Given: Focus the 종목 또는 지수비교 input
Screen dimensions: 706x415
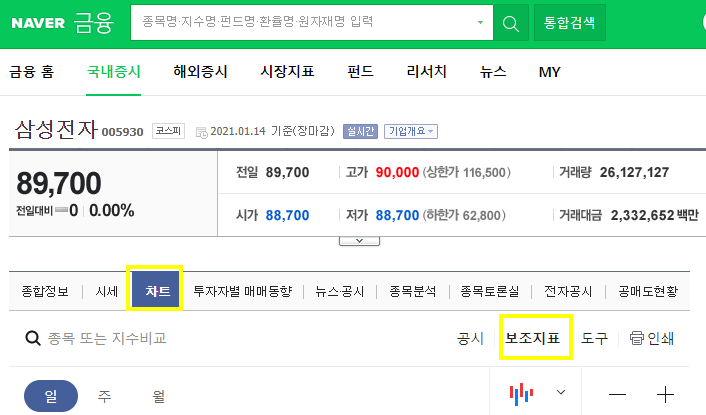Looking at the screenshot, I should pos(107,338).
